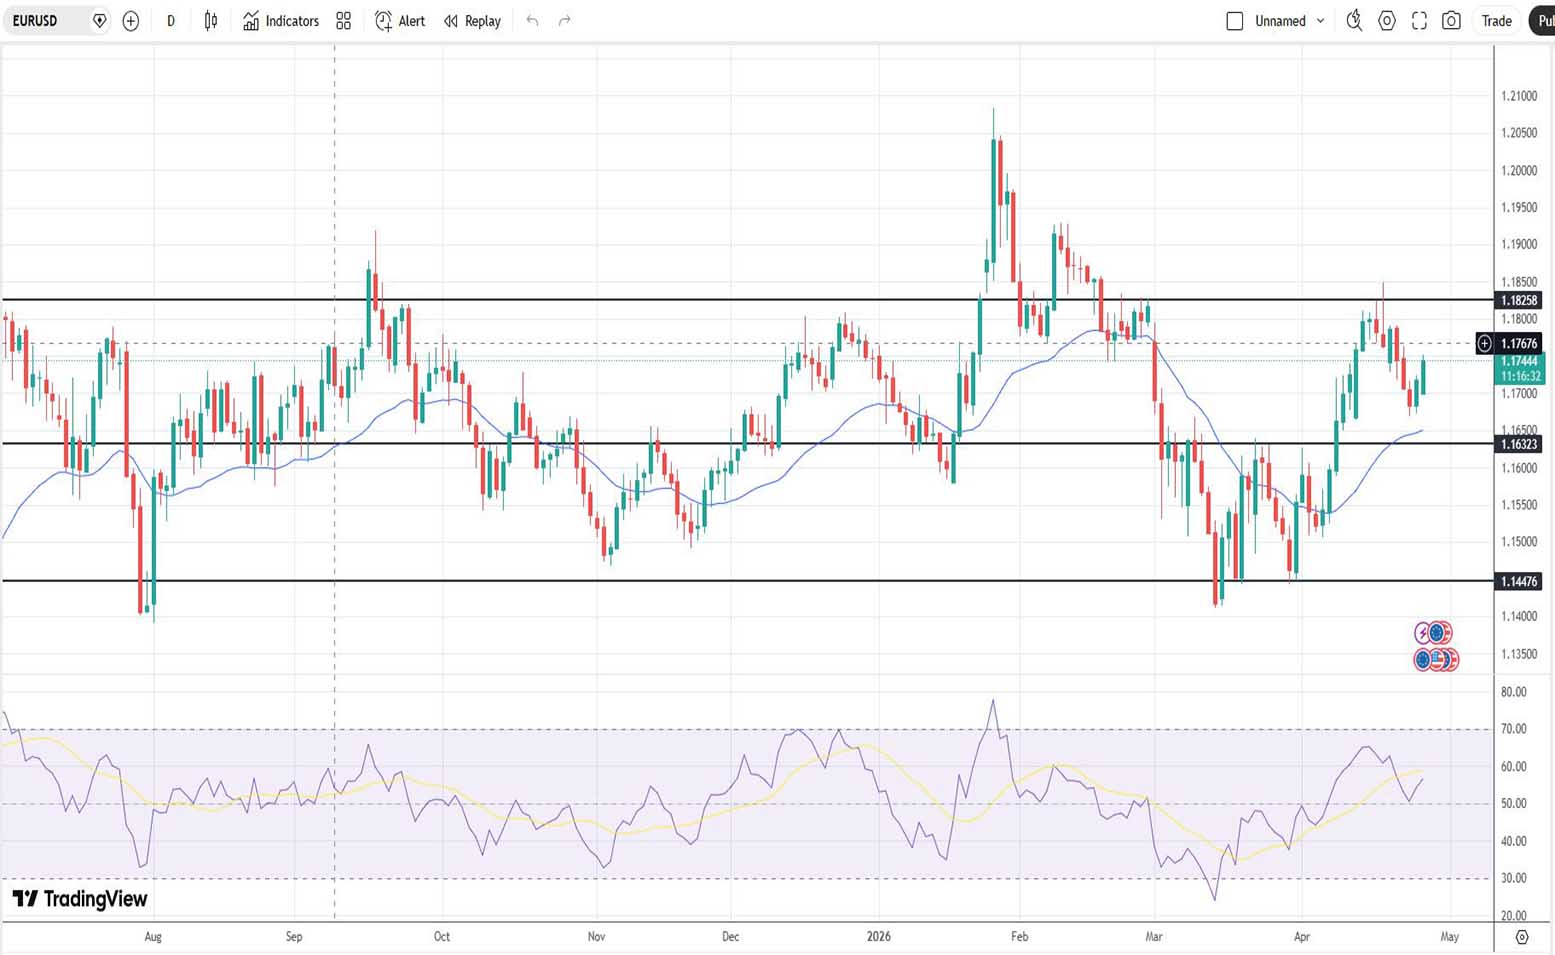Click the economic event flag icons on chart
This screenshot has width=1555, height=955.
click(x=1437, y=659)
